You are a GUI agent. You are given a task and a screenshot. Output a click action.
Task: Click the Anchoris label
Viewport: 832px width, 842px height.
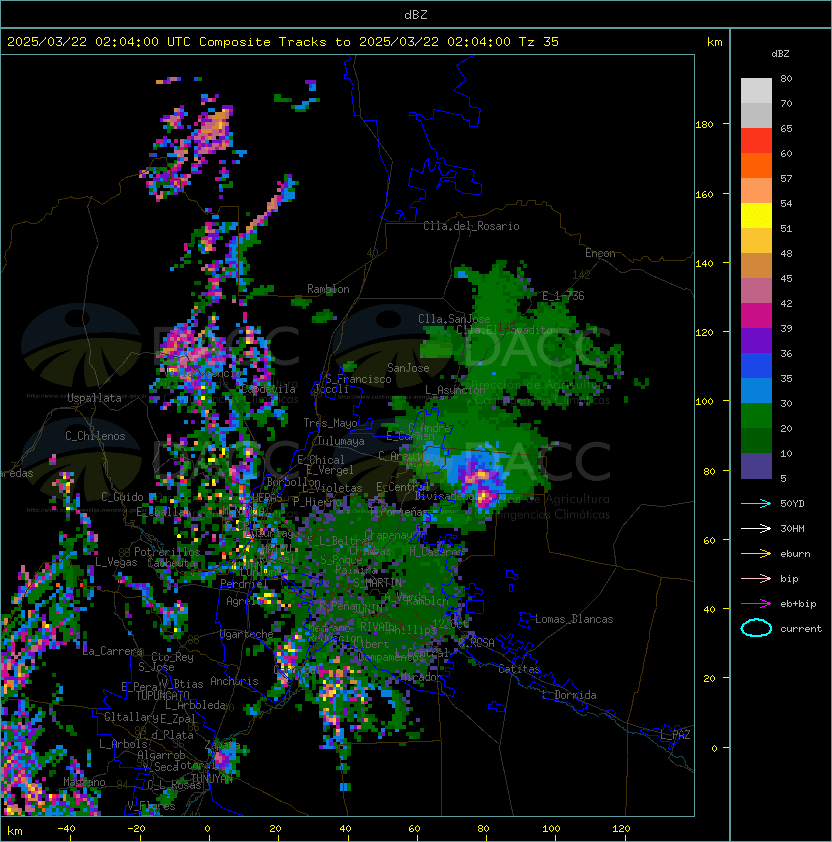pyautogui.click(x=234, y=681)
